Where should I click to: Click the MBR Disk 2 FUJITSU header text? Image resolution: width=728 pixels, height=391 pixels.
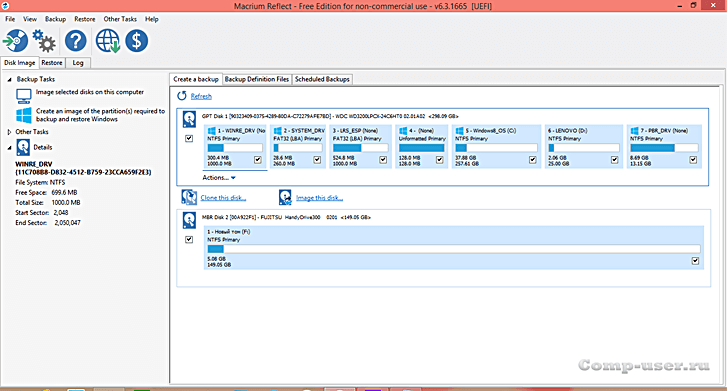286,217
